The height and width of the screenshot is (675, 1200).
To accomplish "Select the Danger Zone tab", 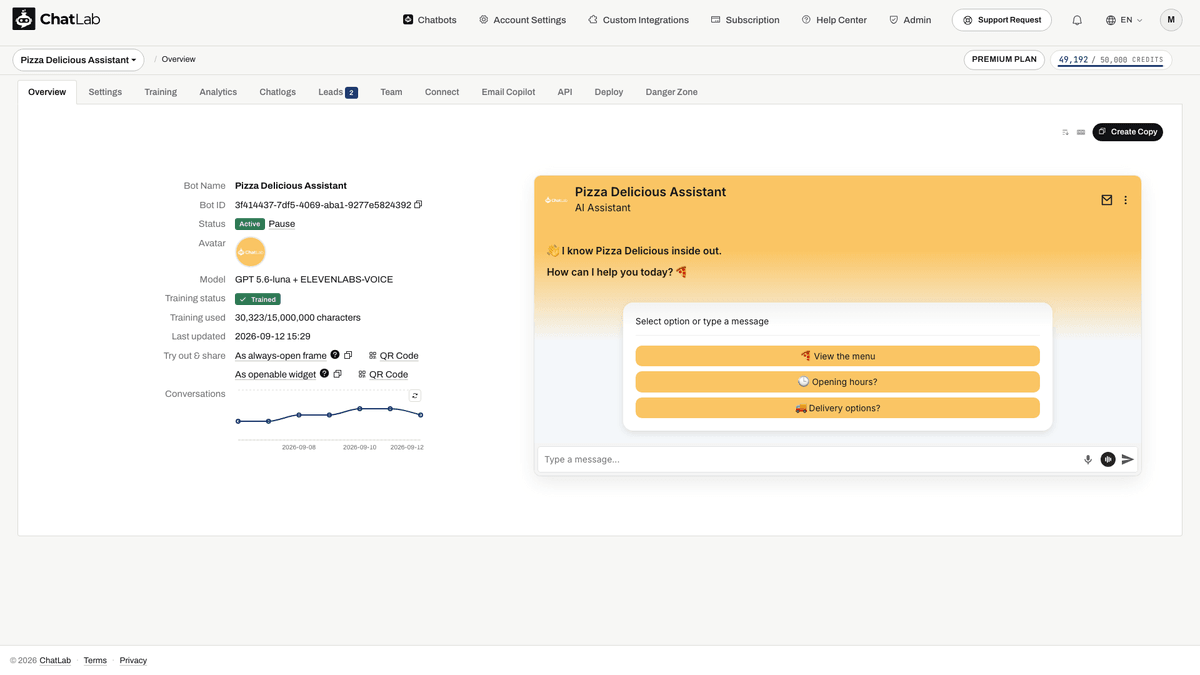I will click(672, 92).
